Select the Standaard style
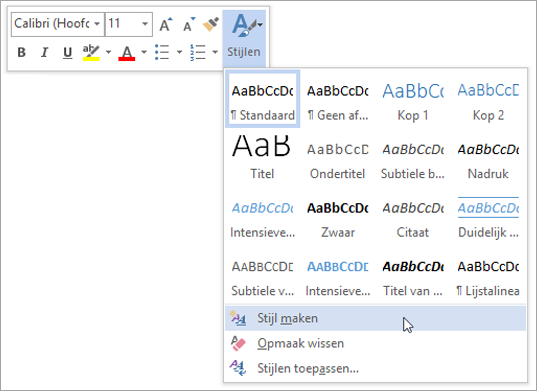This screenshot has height=391, width=537. [263, 99]
